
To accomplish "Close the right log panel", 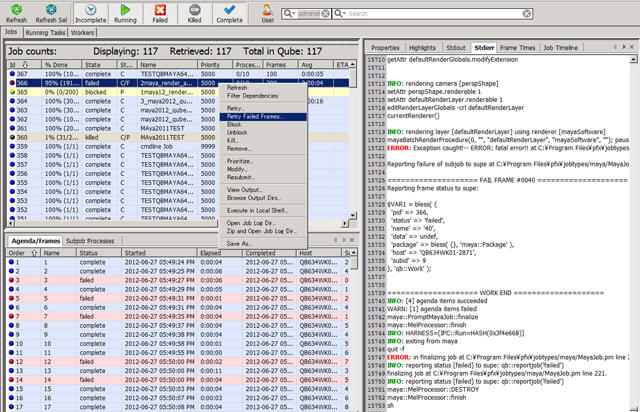I will pyautogui.click(x=632, y=47).
